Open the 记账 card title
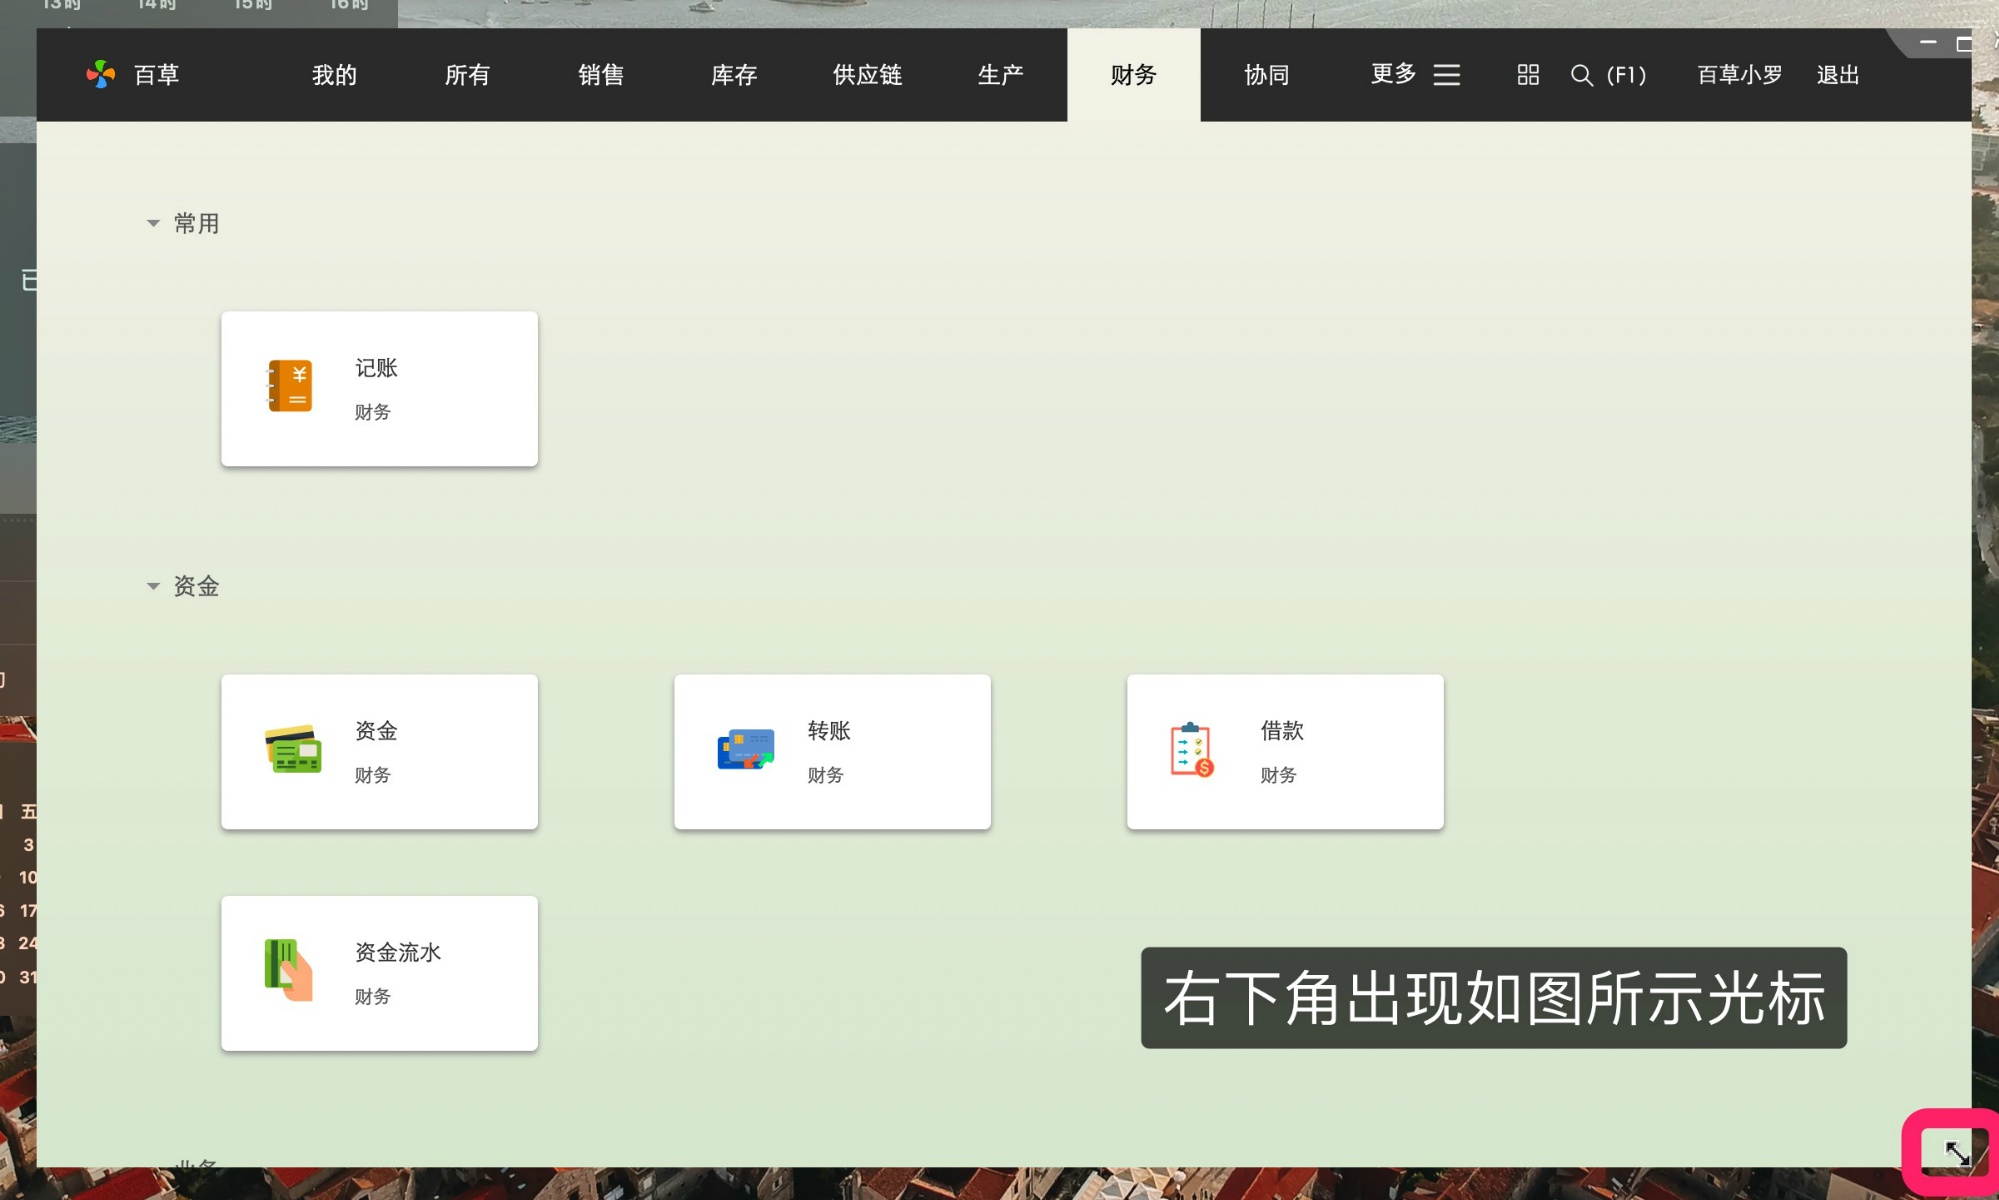This screenshot has width=1999, height=1200. (x=376, y=368)
